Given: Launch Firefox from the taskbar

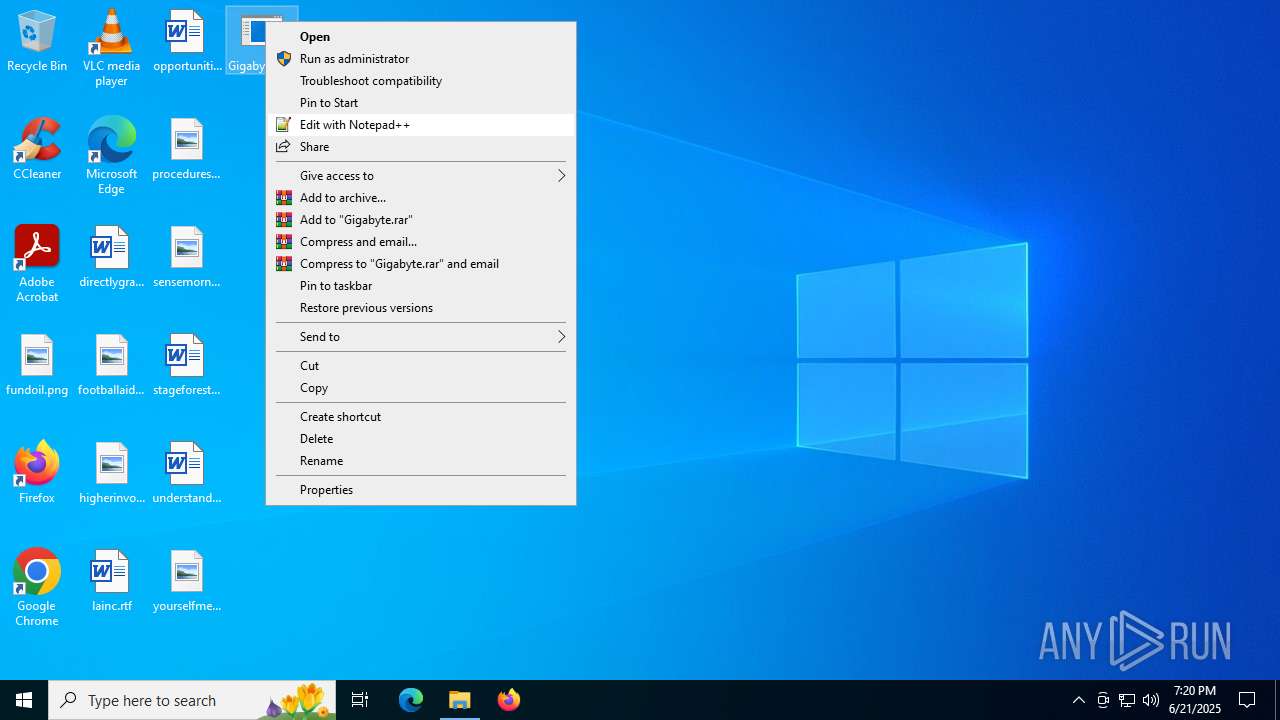Looking at the screenshot, I should (509, 700).
